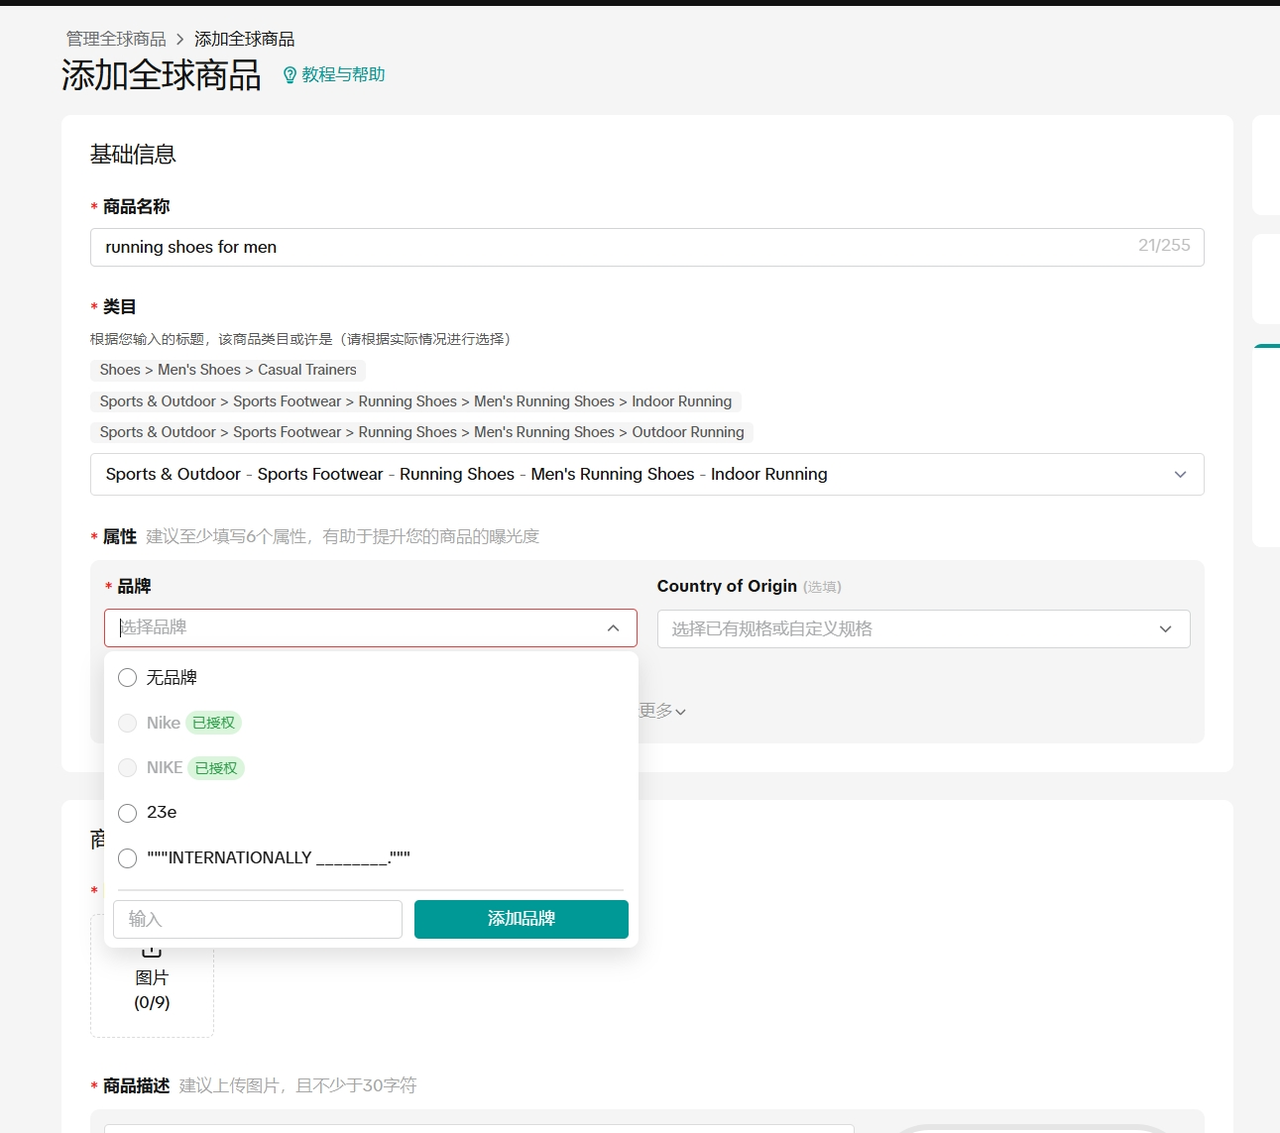Go to 管理全球商品 breadcrumb

(x=116, y=39)
